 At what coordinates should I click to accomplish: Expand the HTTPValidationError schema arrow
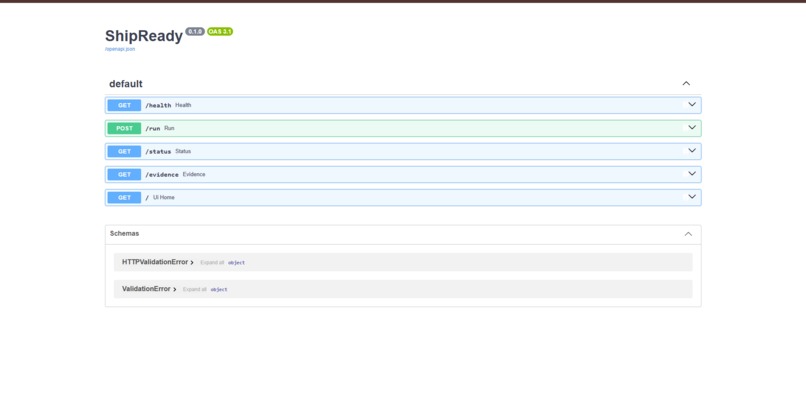[192, 262]
